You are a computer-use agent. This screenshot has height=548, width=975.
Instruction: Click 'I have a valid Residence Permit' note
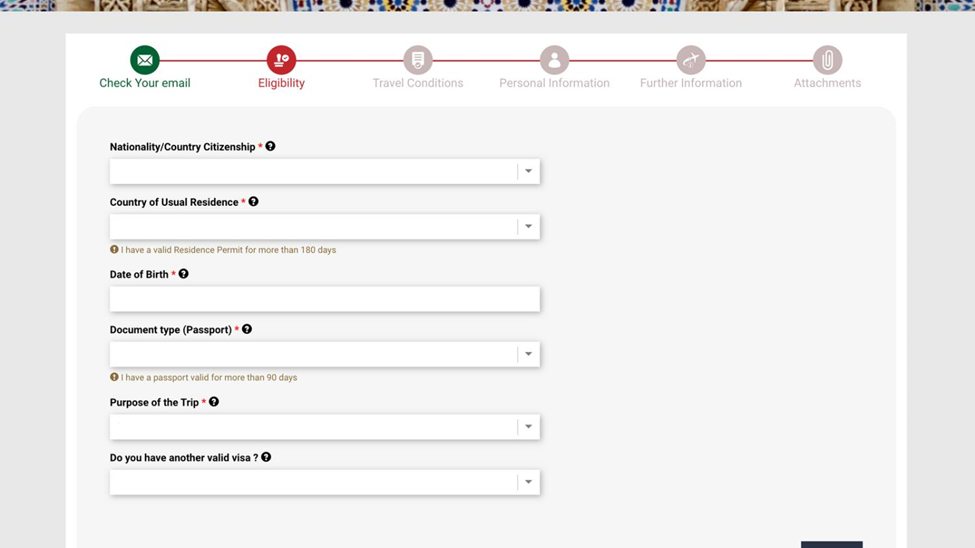228,250
